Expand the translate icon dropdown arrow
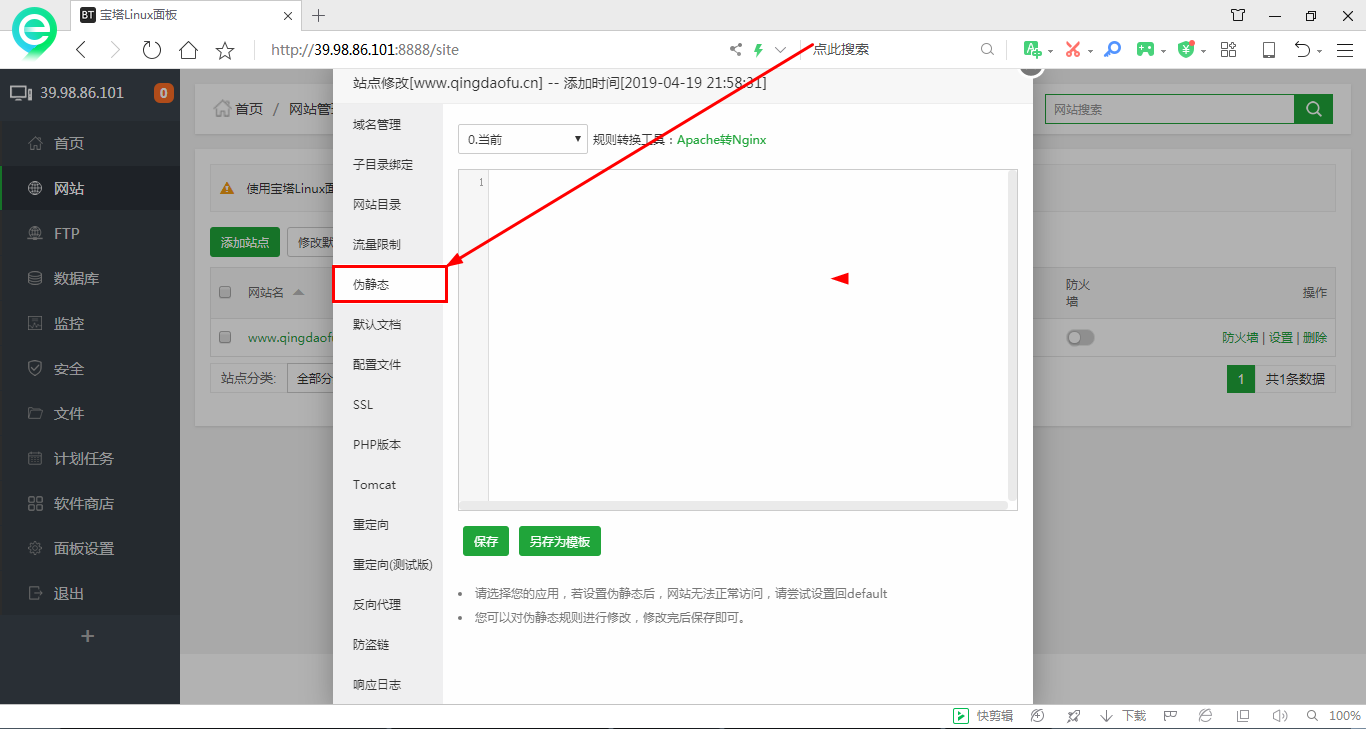The width and height of the screenshot is (1366, 729). (x=1050, y=50)
